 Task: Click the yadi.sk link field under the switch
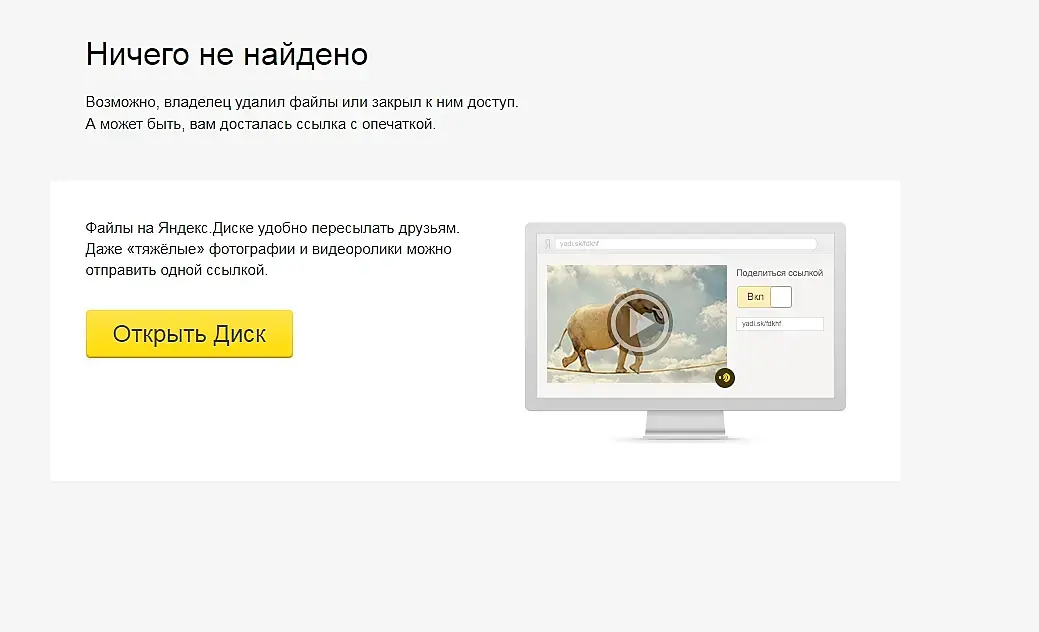click(x=780, y=323)
